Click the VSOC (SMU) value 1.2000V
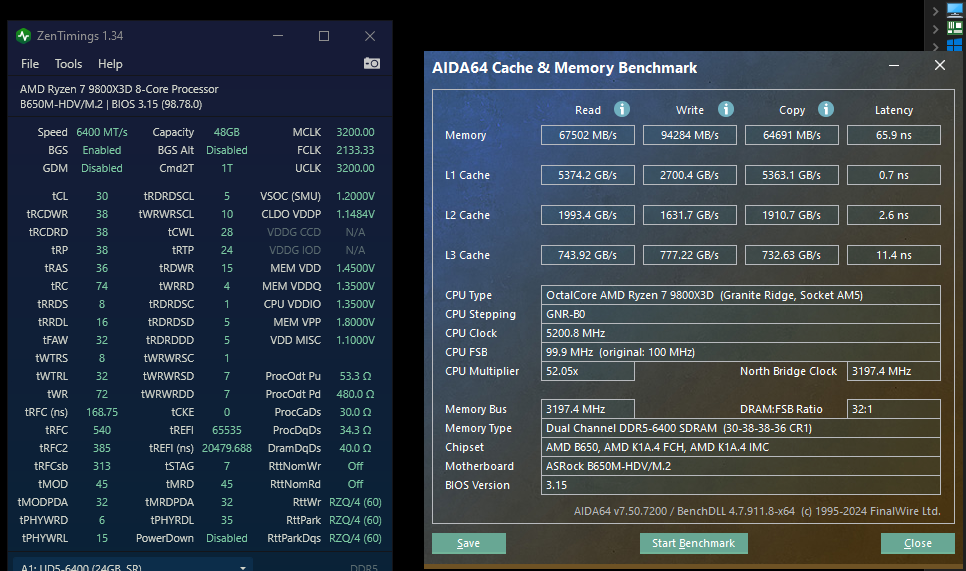The width and height of the screenshot is (966, 571). click(355, 196)
